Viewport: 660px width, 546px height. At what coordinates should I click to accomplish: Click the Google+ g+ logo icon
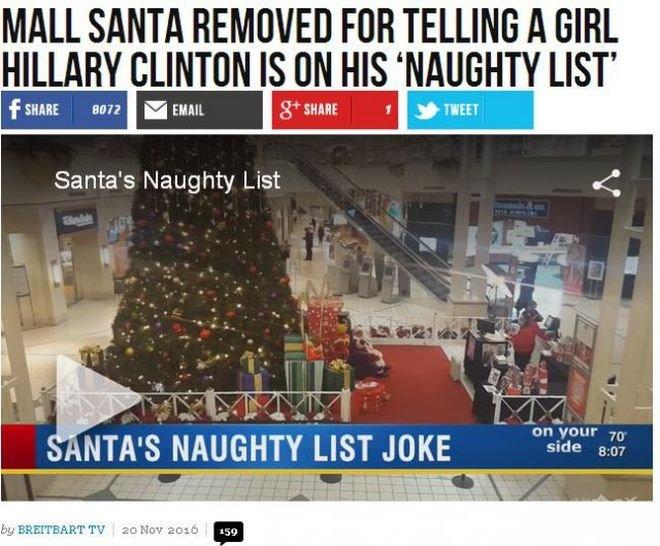[x=289, y=110]
